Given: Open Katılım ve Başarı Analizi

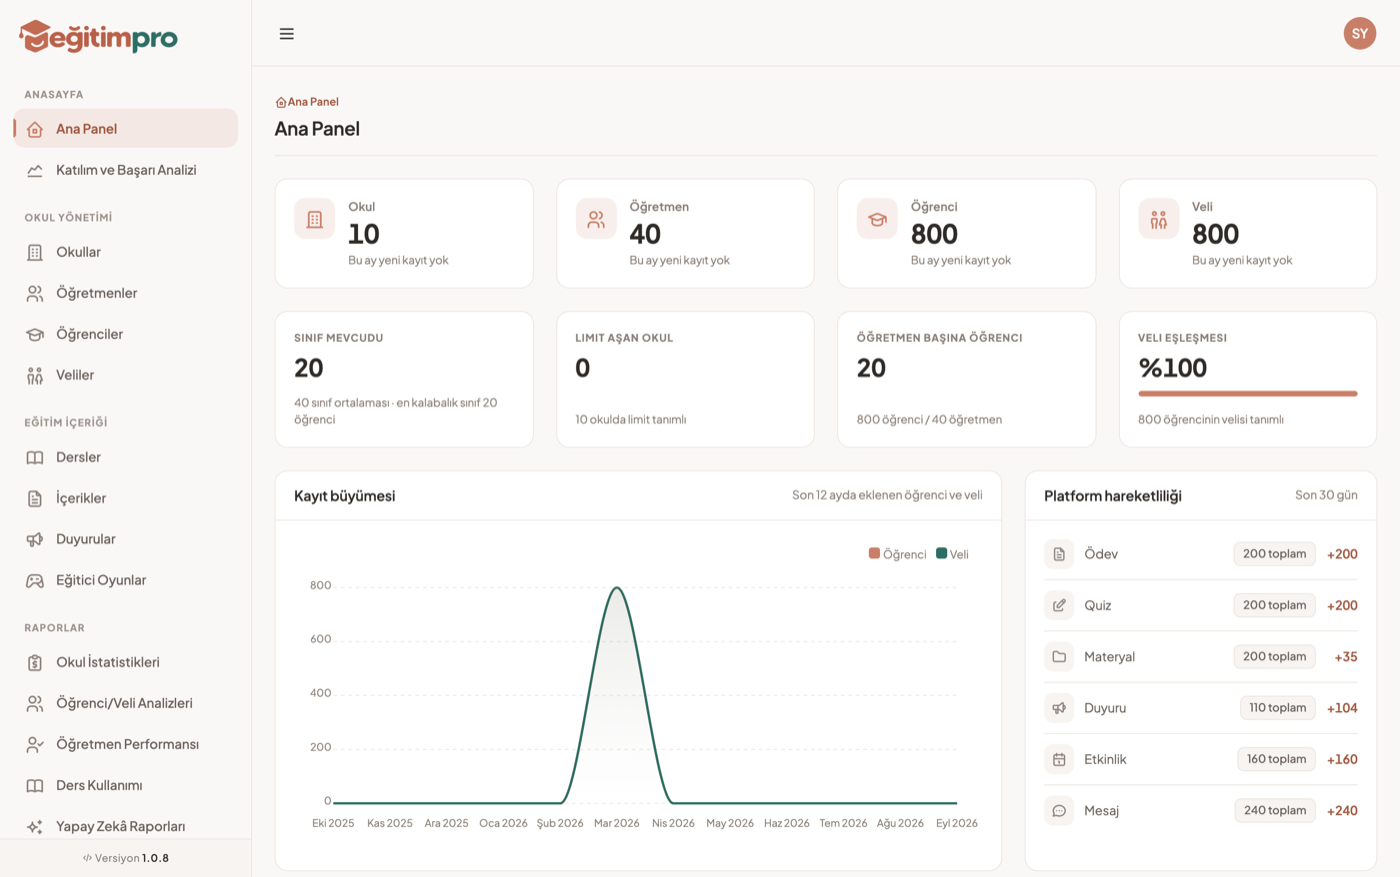Looking at the screenshot, I should click(126, 170).
